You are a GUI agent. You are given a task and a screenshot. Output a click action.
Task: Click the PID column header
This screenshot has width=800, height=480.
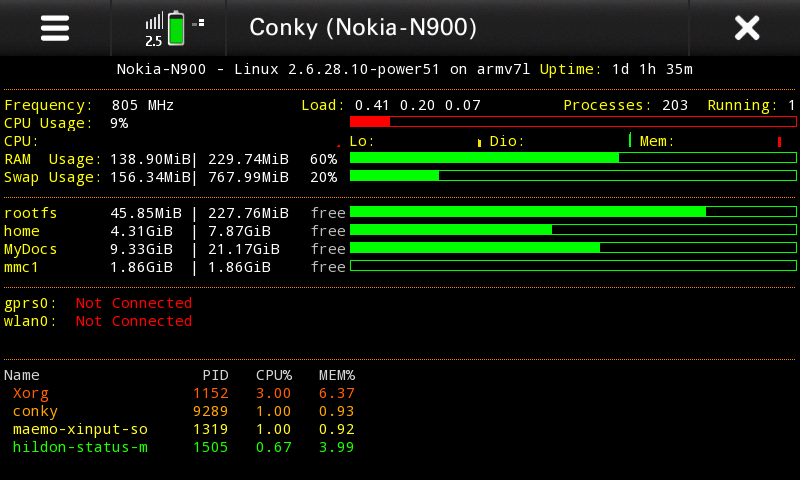coord(216,375)
